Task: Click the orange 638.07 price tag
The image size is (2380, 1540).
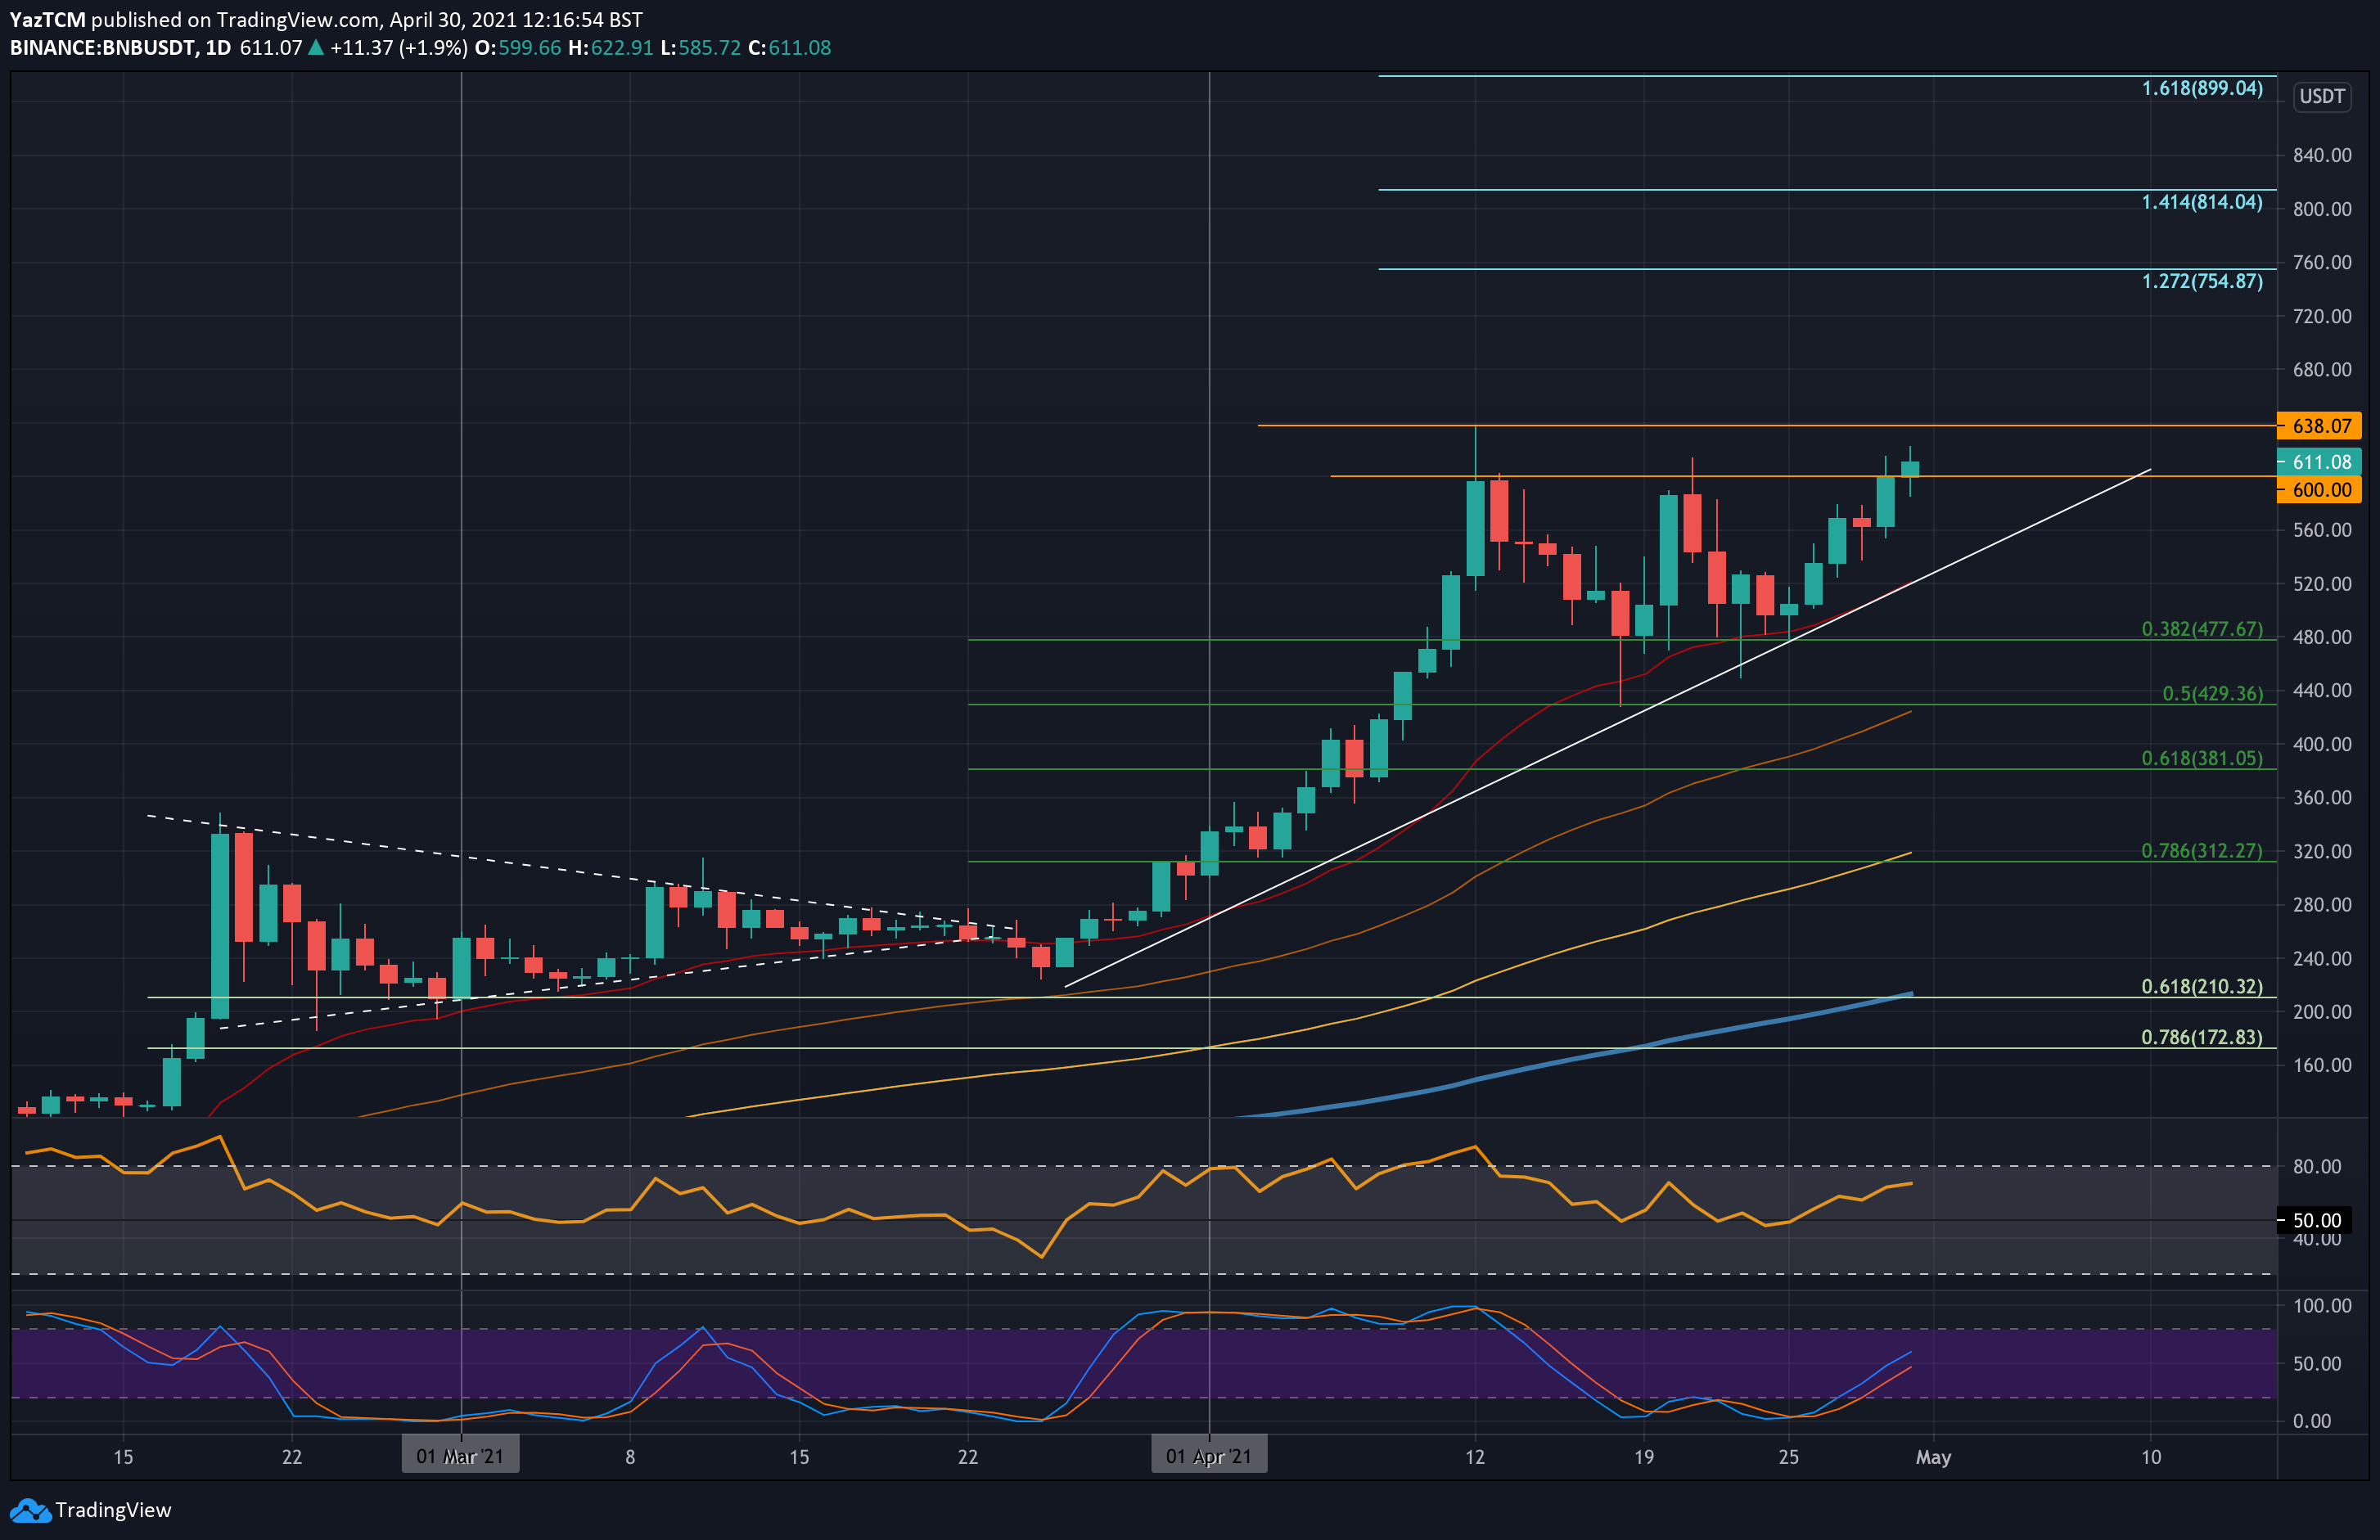Action: (2319, 426)
